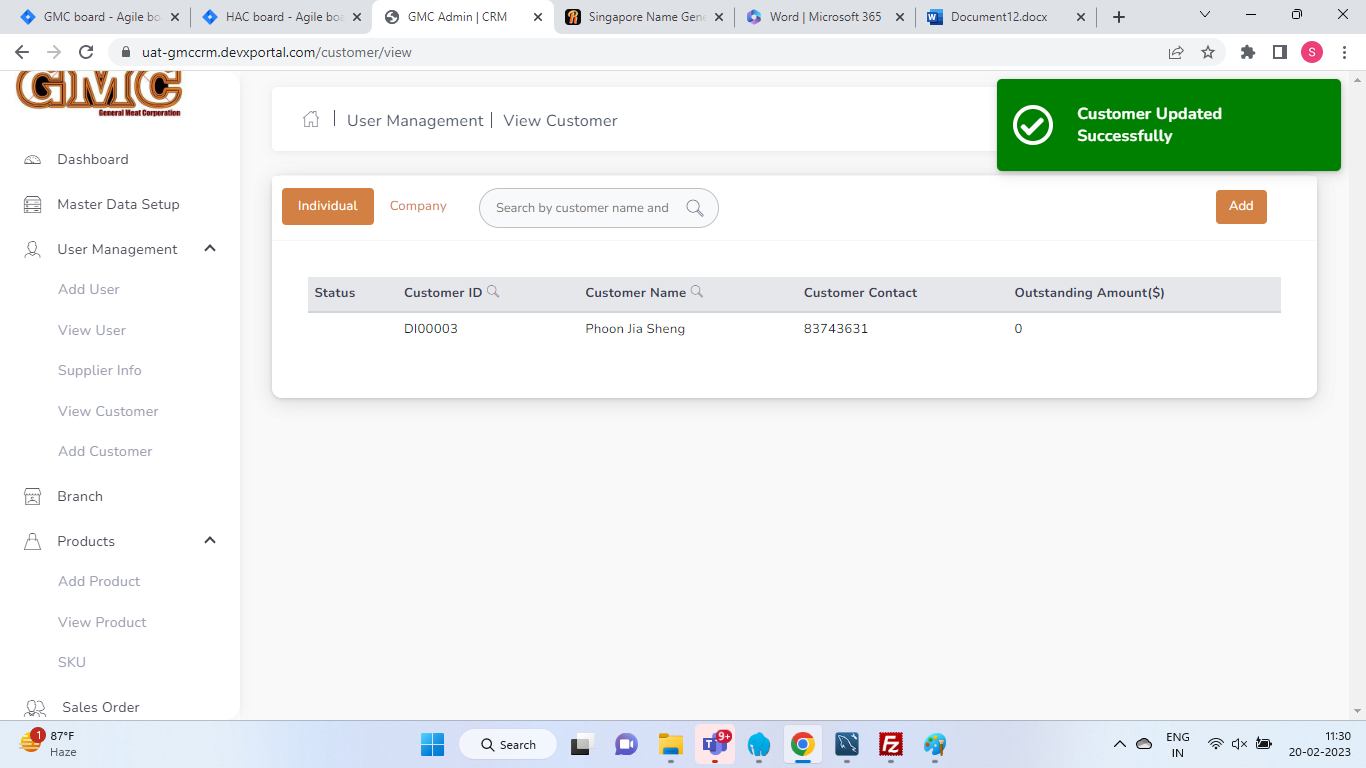Go to View Product in sidebar
The width and height of the screenshot is (1366, 768).
coord(102,622)
